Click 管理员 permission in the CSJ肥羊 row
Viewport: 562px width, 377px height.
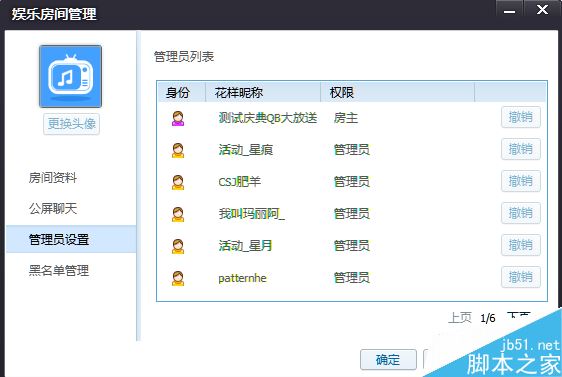tap(352, 182)
